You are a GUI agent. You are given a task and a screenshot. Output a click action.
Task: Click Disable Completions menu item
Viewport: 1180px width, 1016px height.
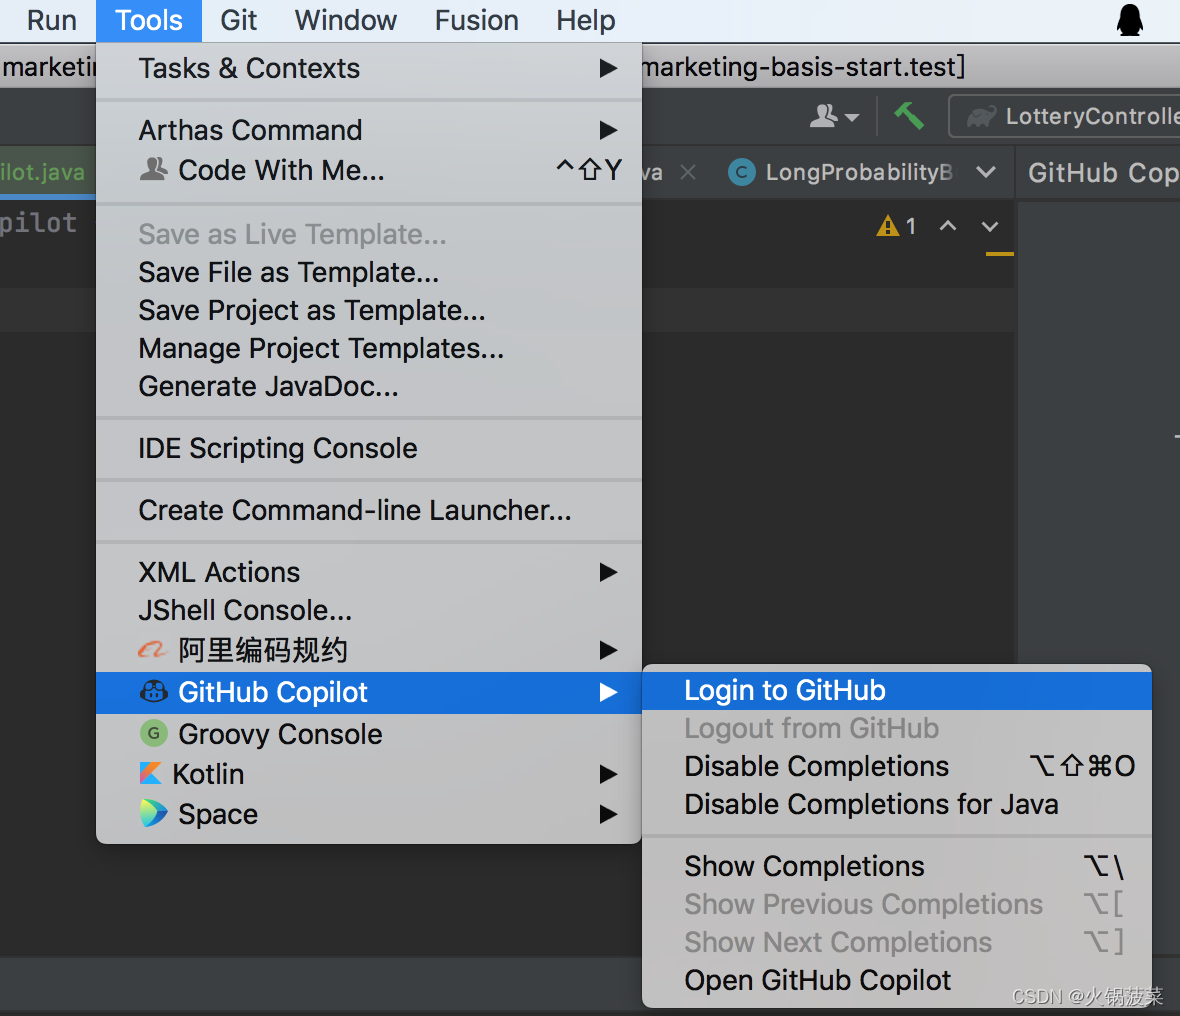pos(817,766)
